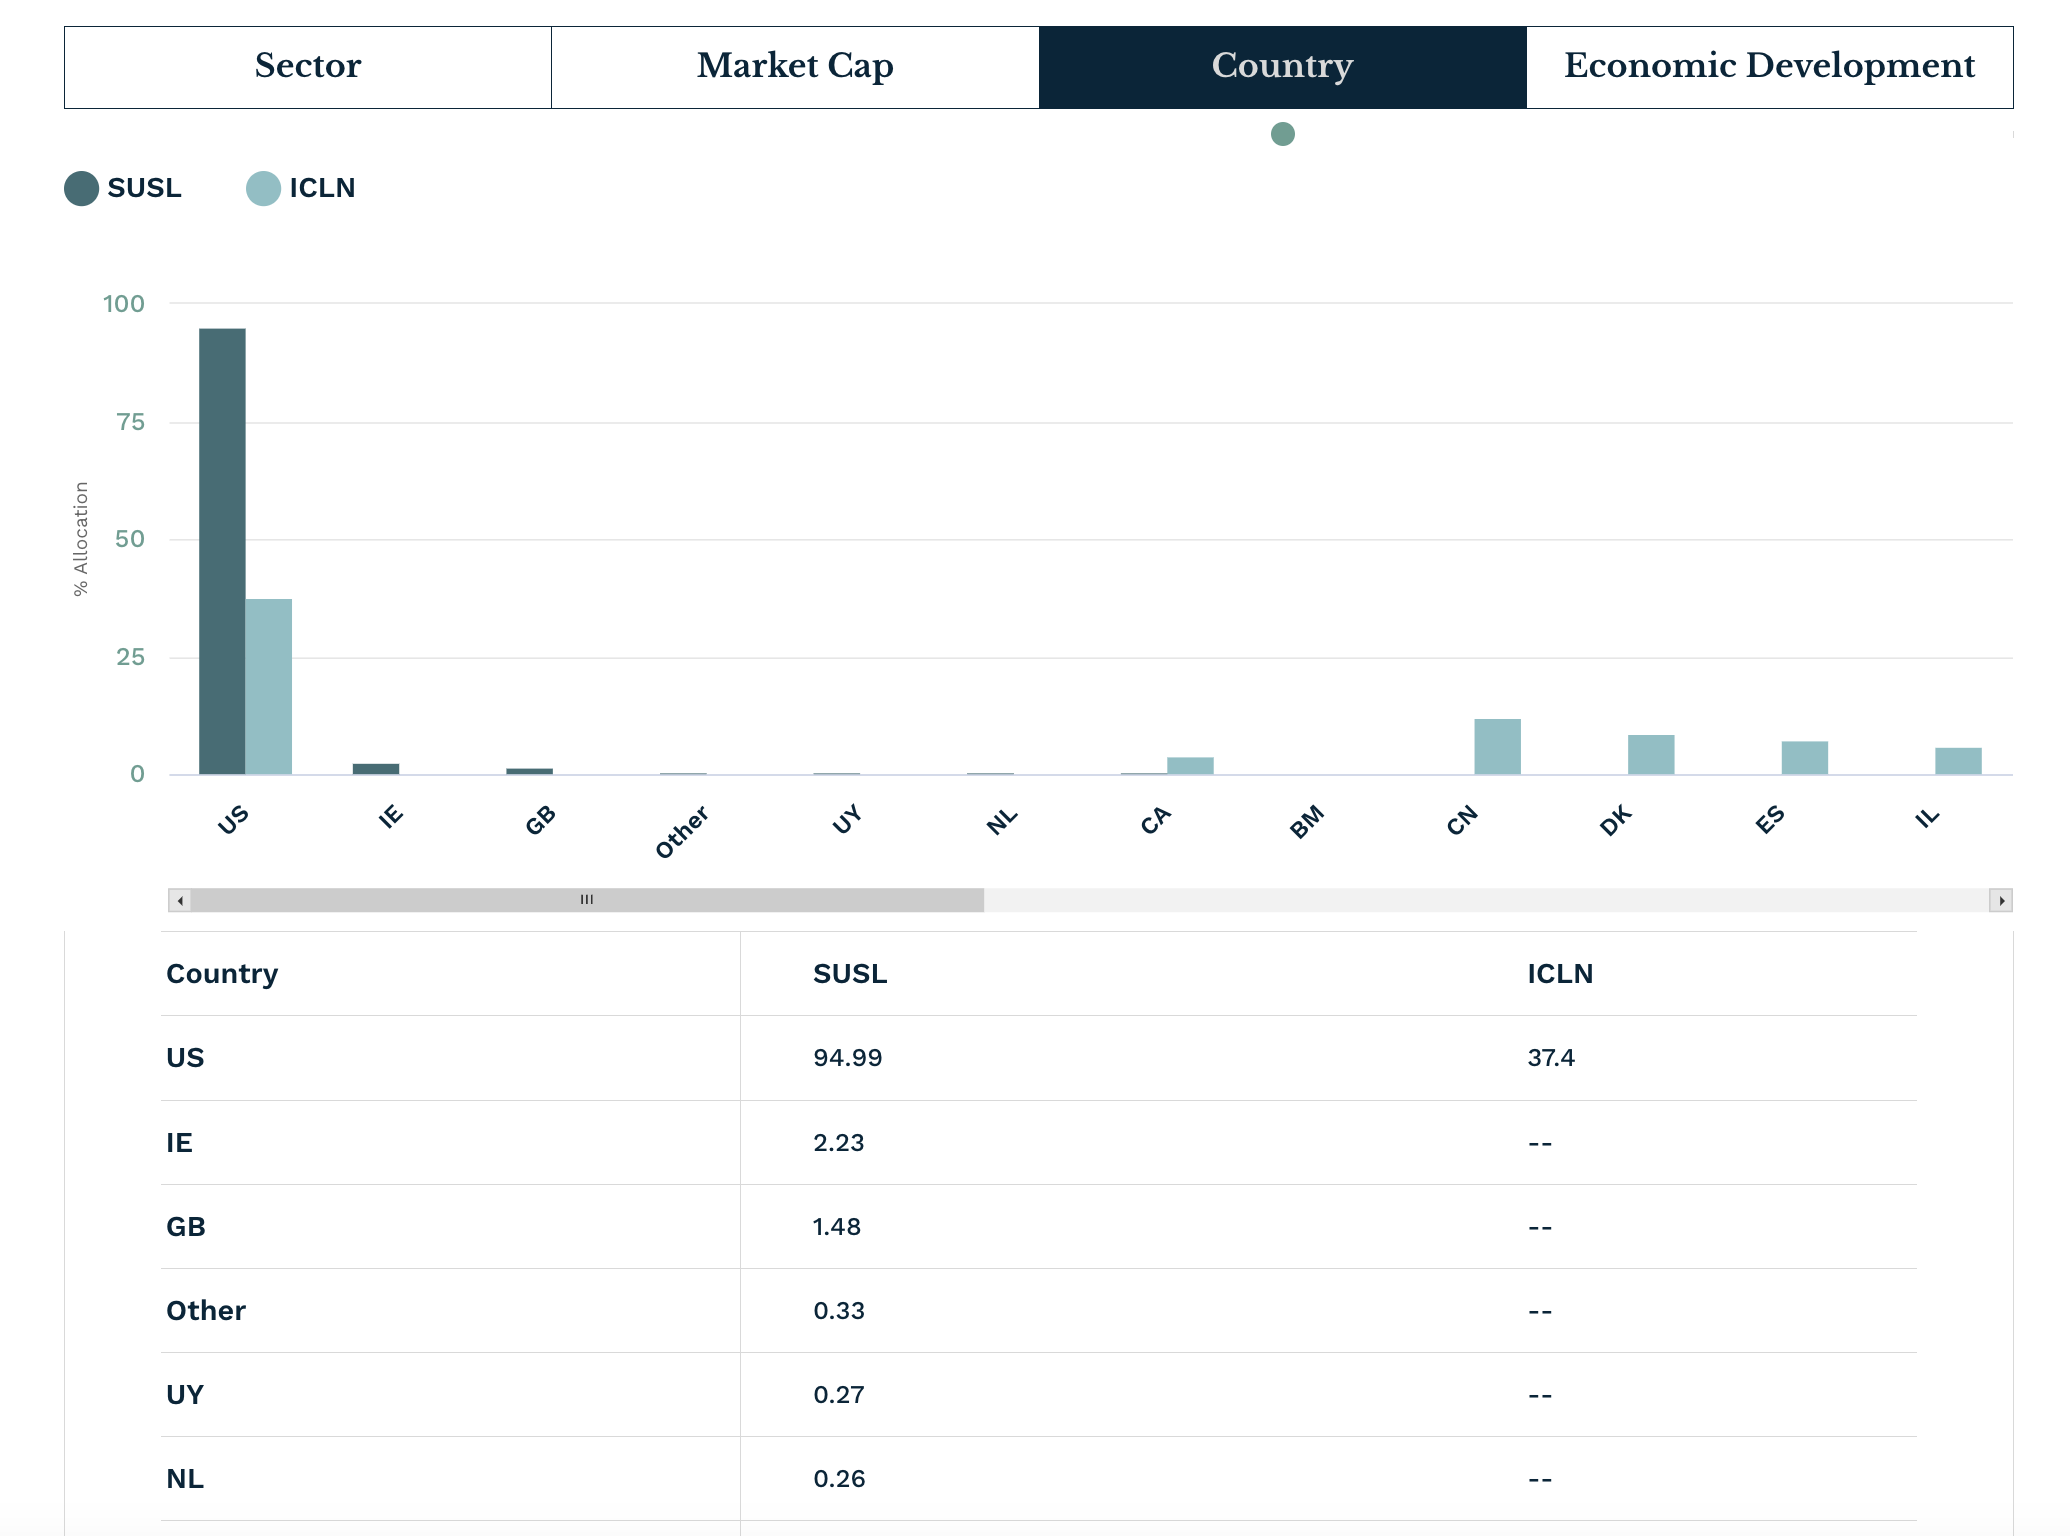Click the SUSL bar for IE
2070x1536 pixels.
click(x=376, y=769)
